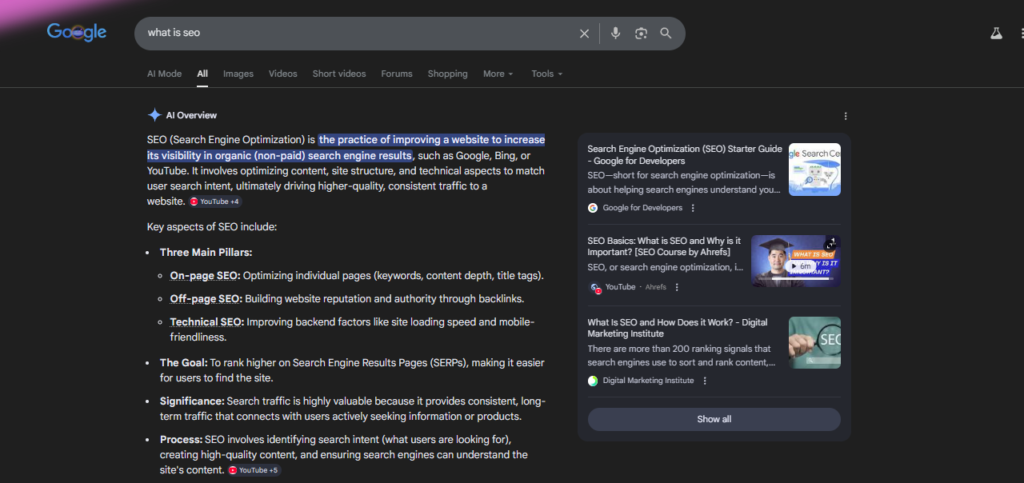Open options menu beside YouTube Ahrefs source
Image resolution: width=1024 pixels, height=483 pixels.
(677, 287)
